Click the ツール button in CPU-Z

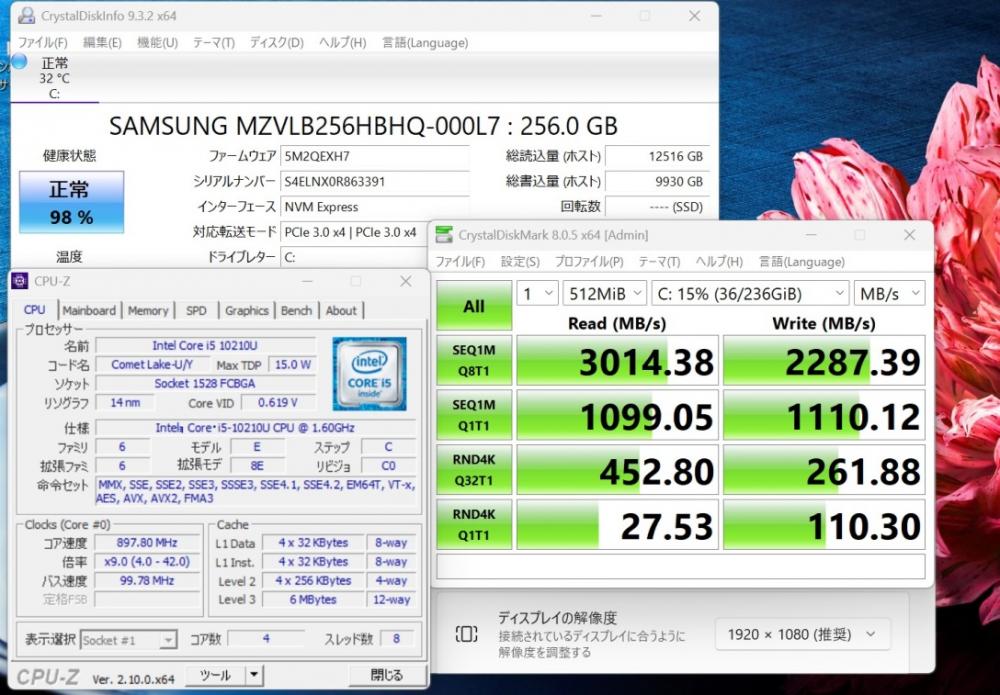pyautogui.click(x=215, y=675)
